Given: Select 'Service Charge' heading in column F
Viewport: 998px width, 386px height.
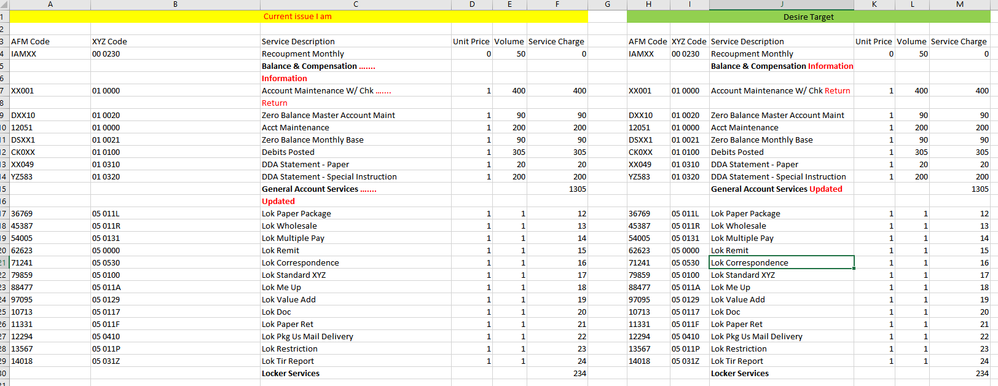Looking at the screenshot, I should 556,41.
